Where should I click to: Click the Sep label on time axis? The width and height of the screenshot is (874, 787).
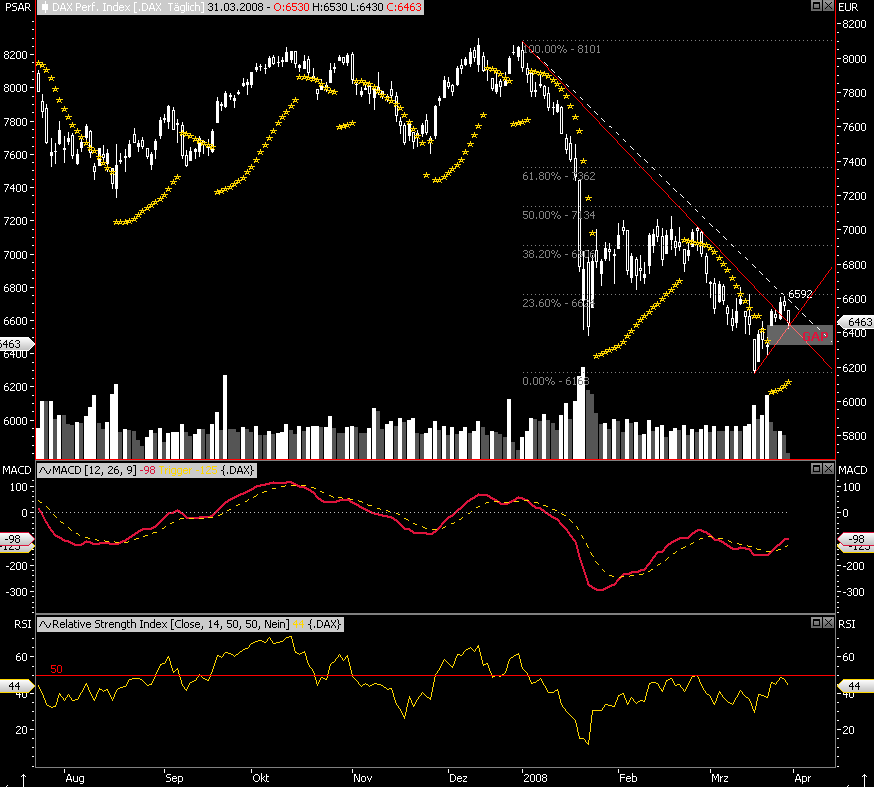pyautogui.click(x=174, y=778)
